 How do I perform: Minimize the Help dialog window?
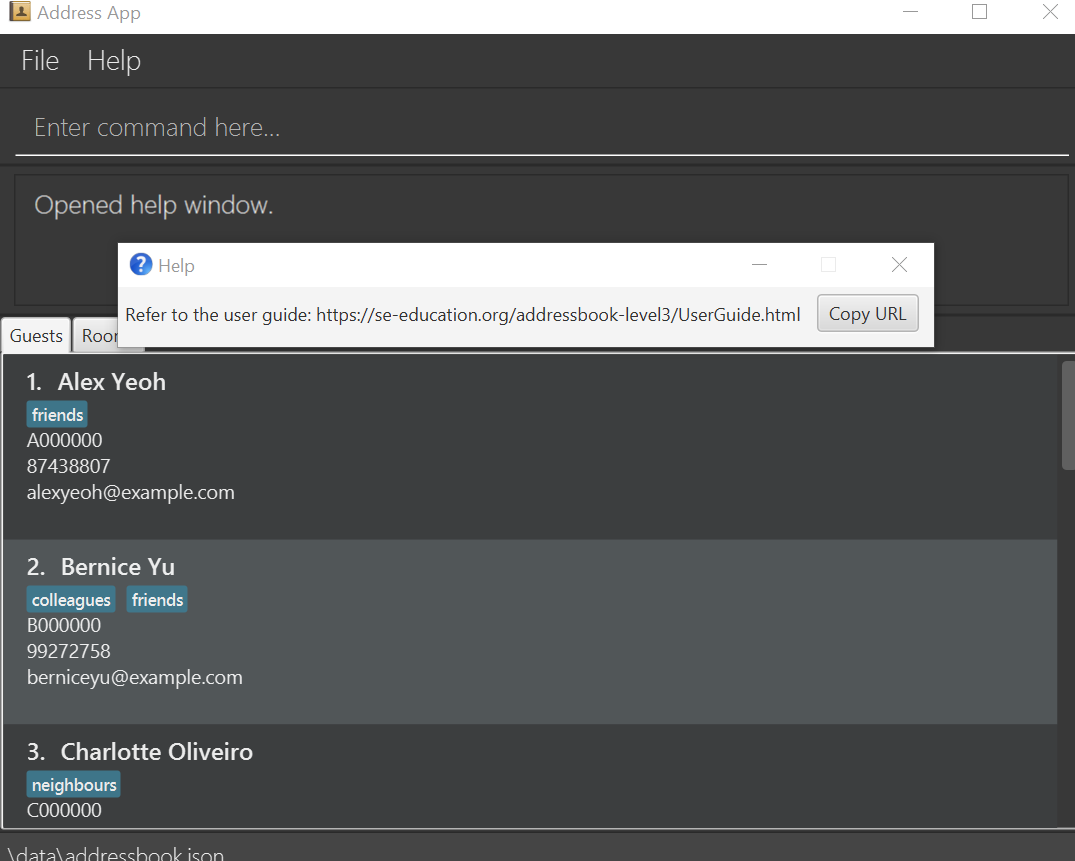[x=759, y=265]
